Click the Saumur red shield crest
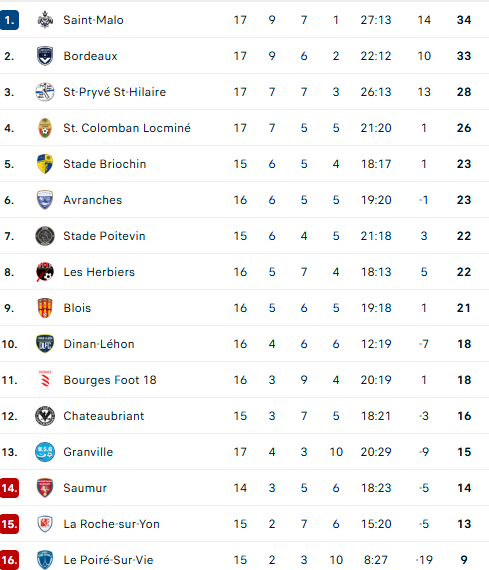Viewport: 489px width, 570px height. (x=45, y=488)
